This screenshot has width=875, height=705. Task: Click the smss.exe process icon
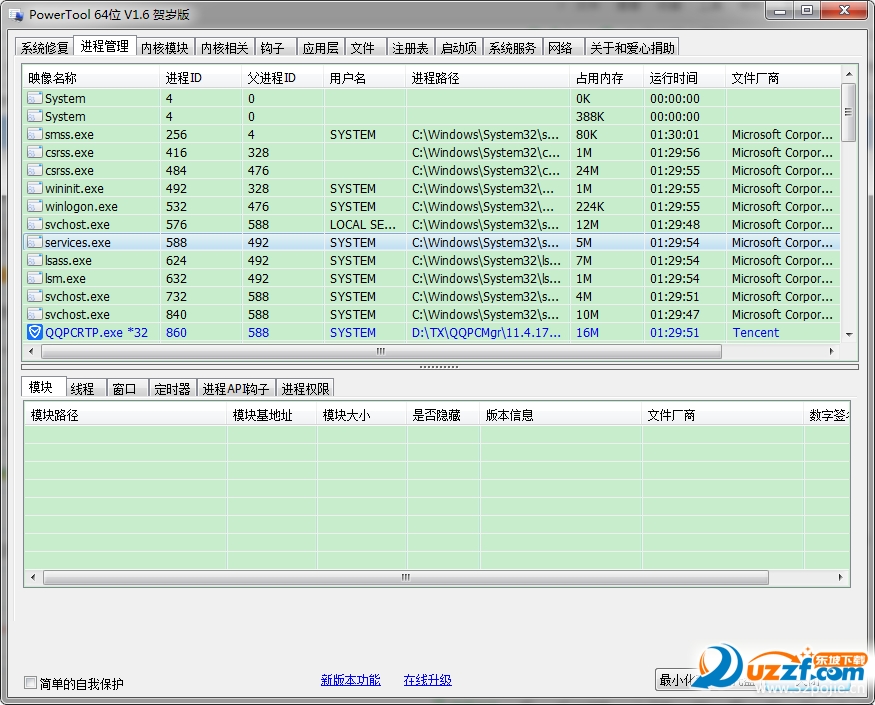35,135
